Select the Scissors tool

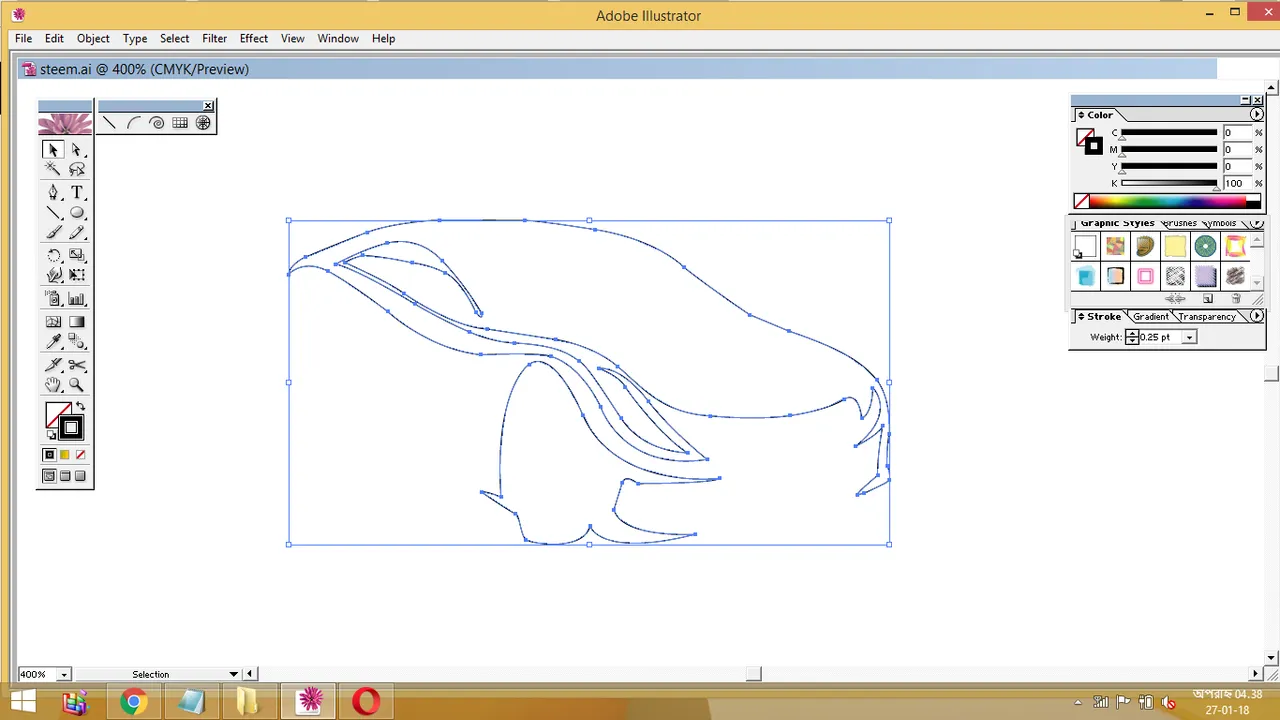coord(76,365)
